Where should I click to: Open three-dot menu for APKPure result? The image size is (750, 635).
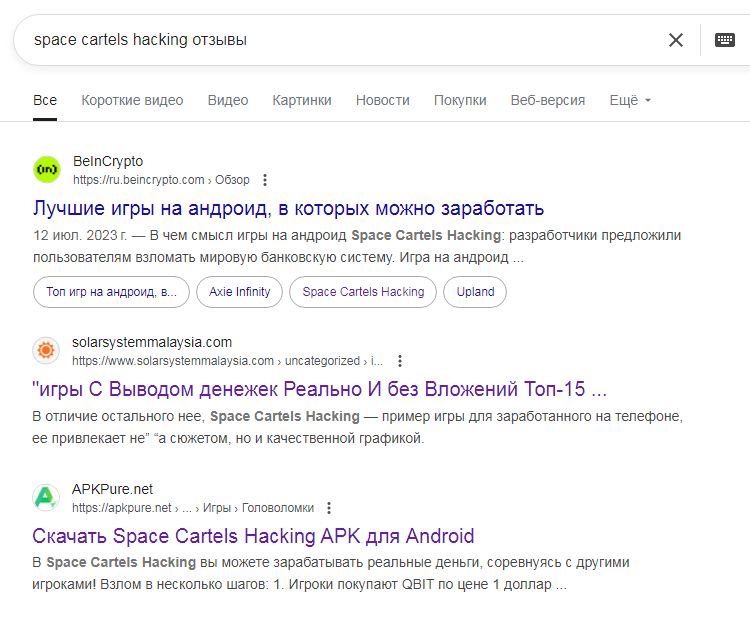click(329, 508)
